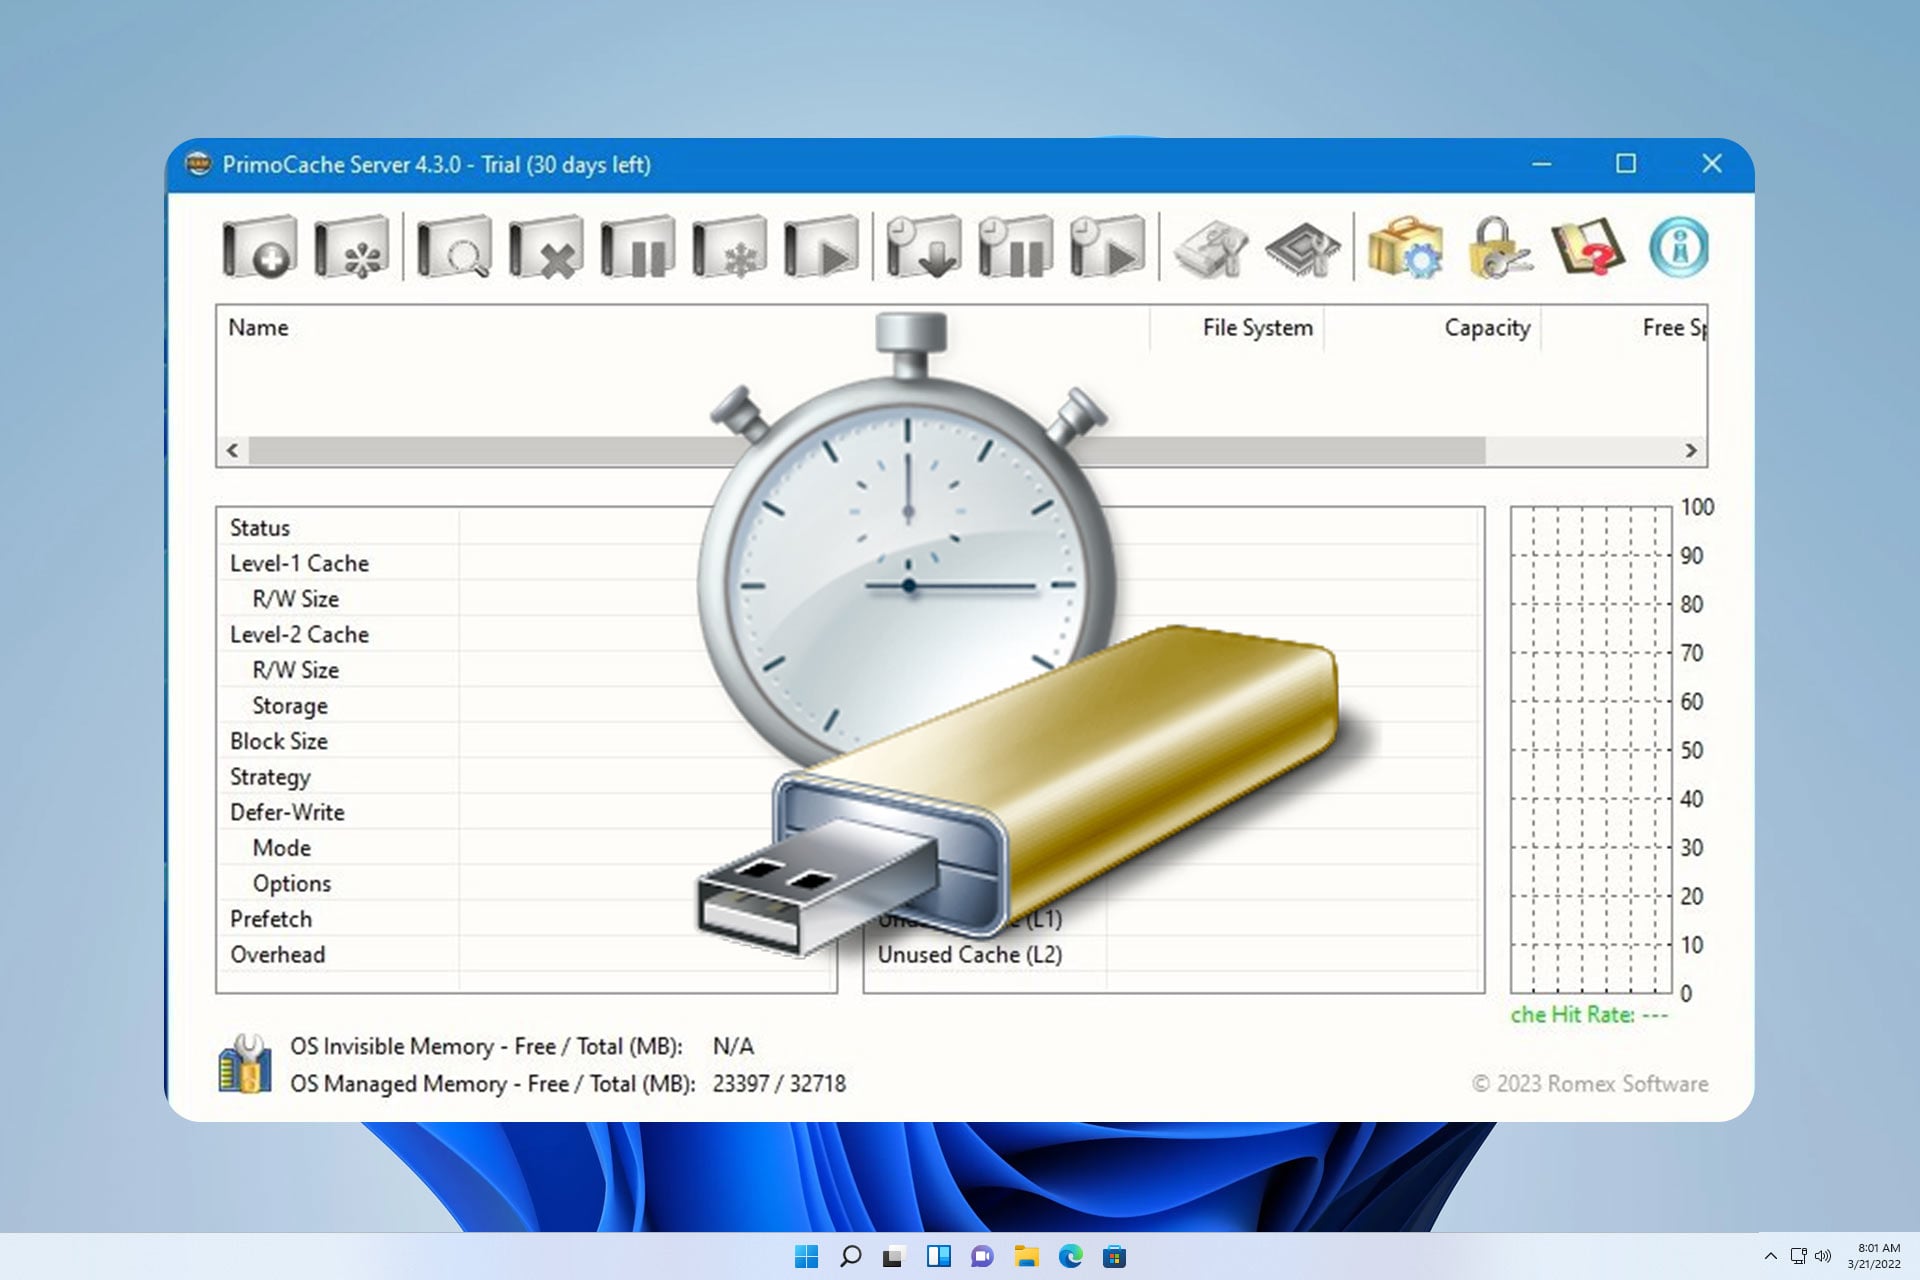The image size is (1920, 1280).
Task: Open the help book question mark icon
Action: [x=1588, y=247]
